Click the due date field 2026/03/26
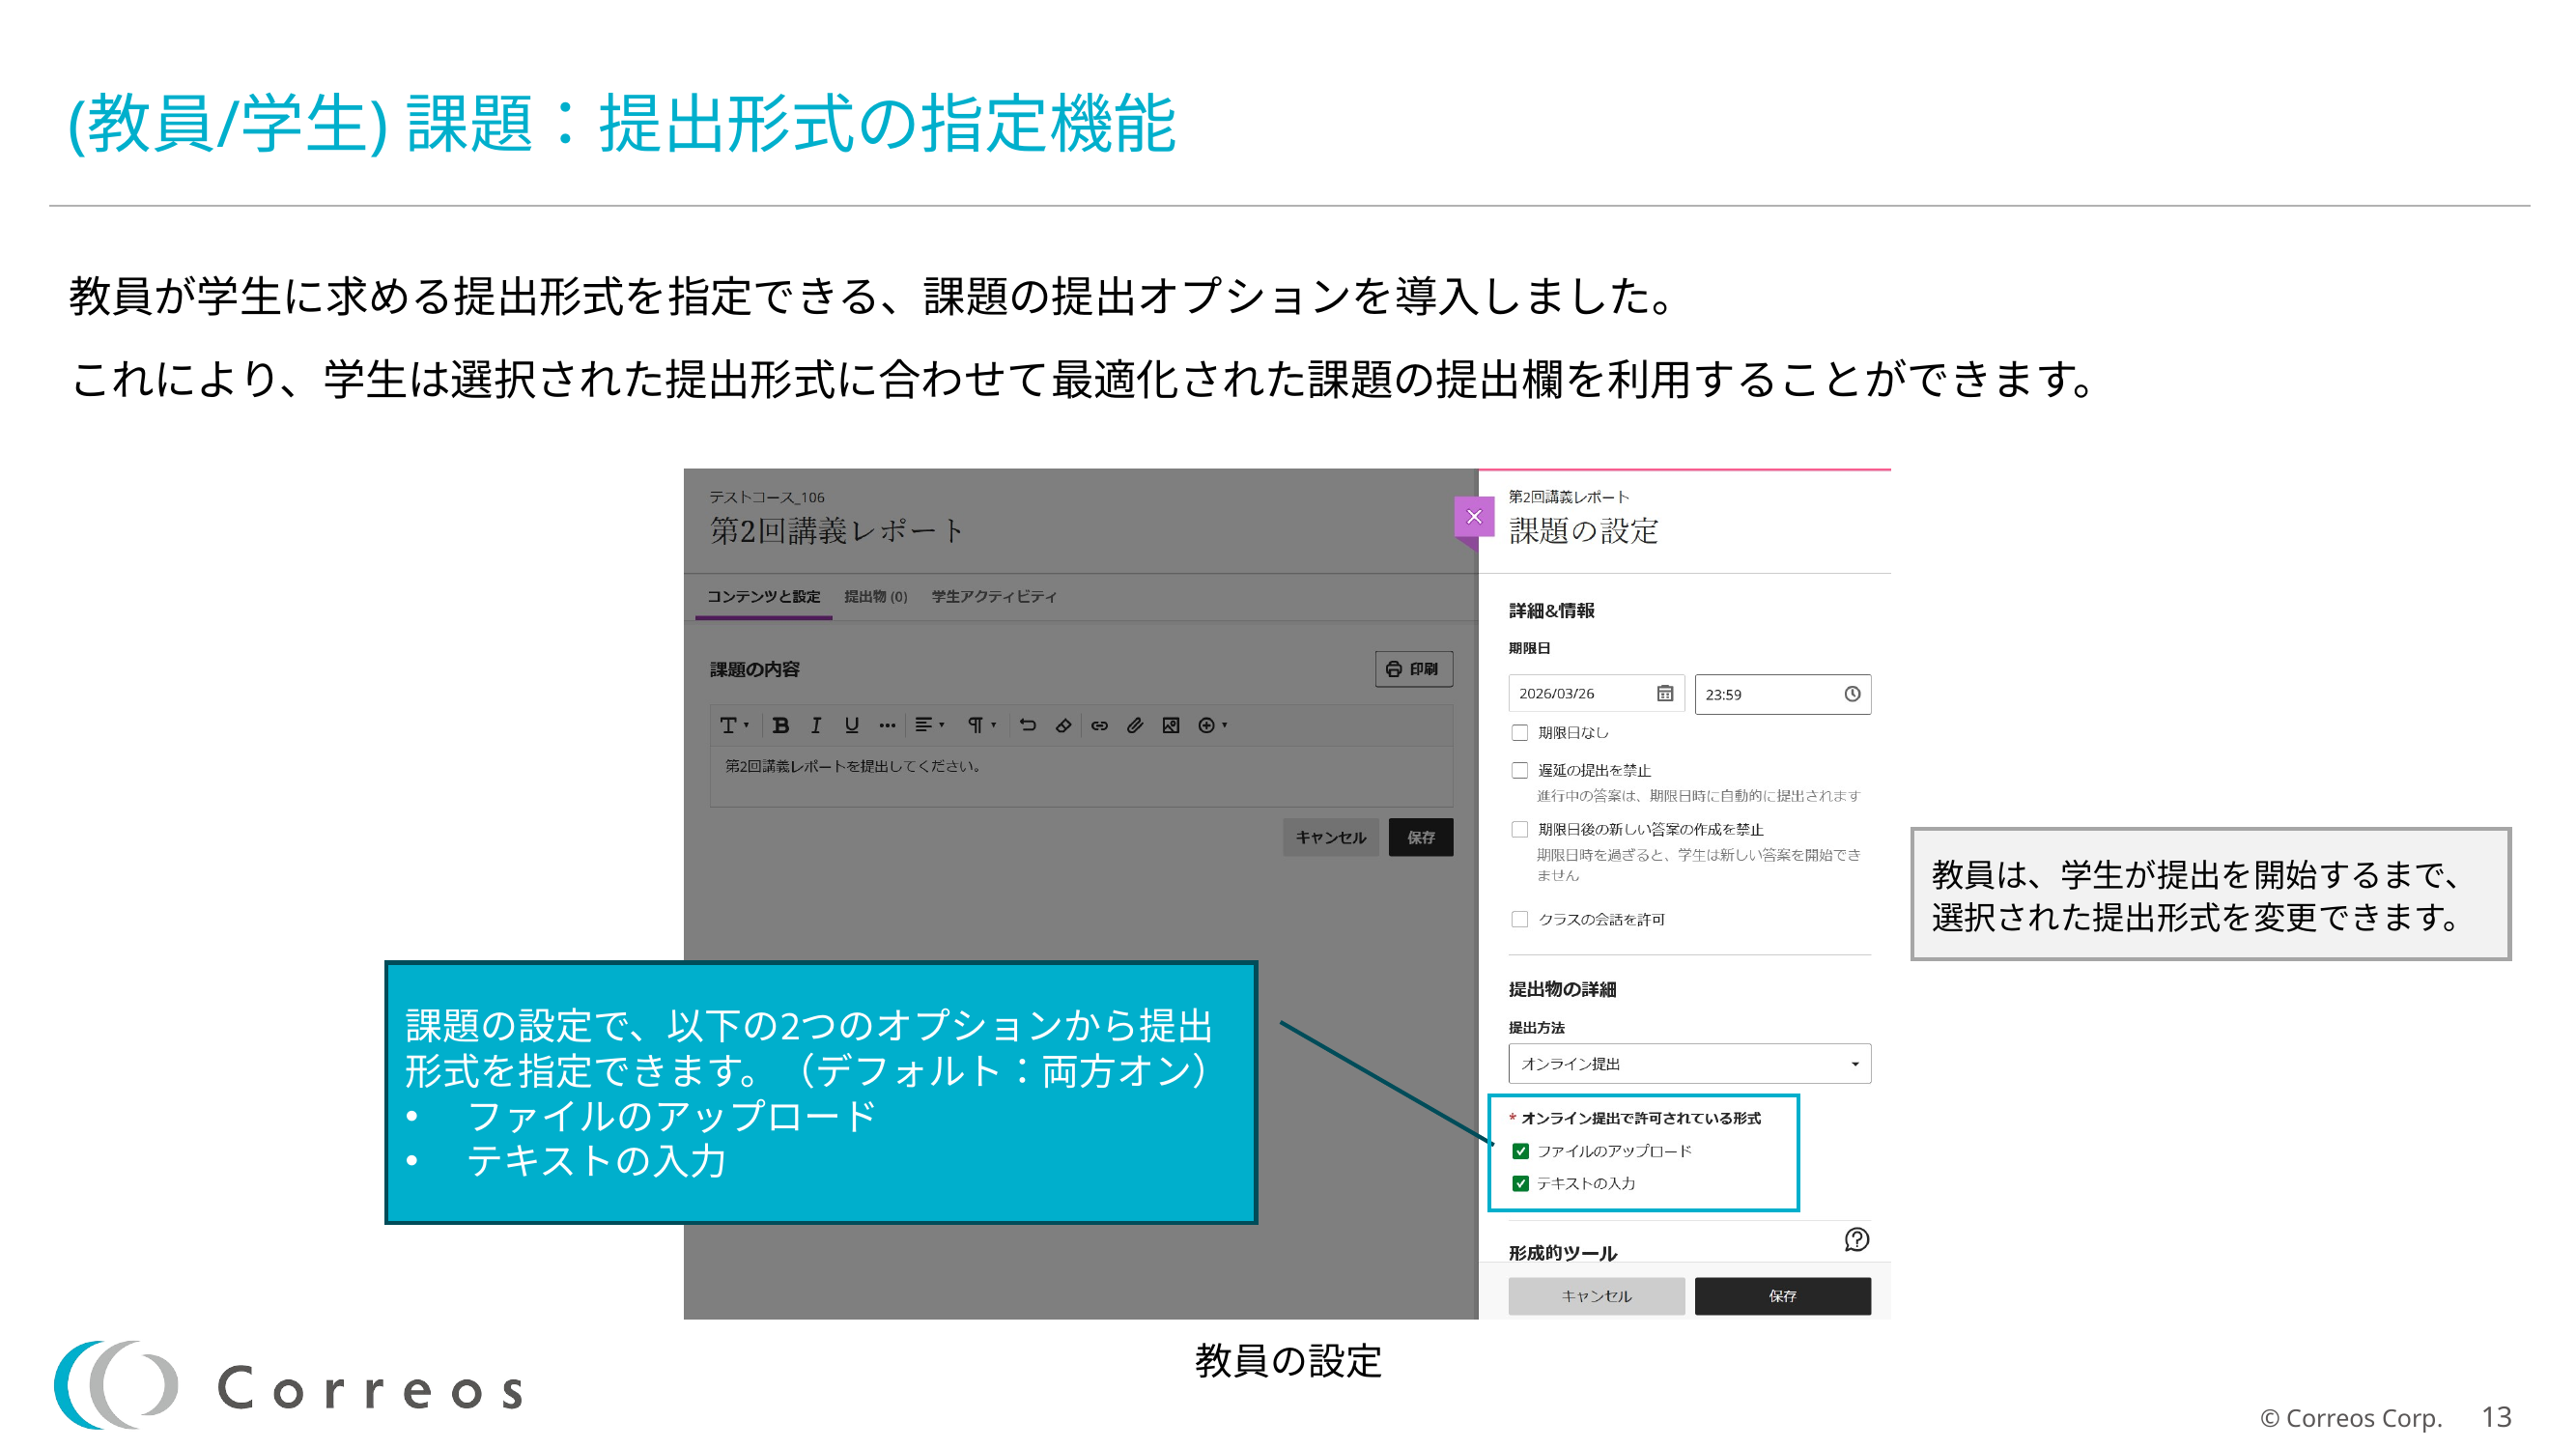The height and width of the screenshot is (1449, 2576). (x=1596, y=694)
